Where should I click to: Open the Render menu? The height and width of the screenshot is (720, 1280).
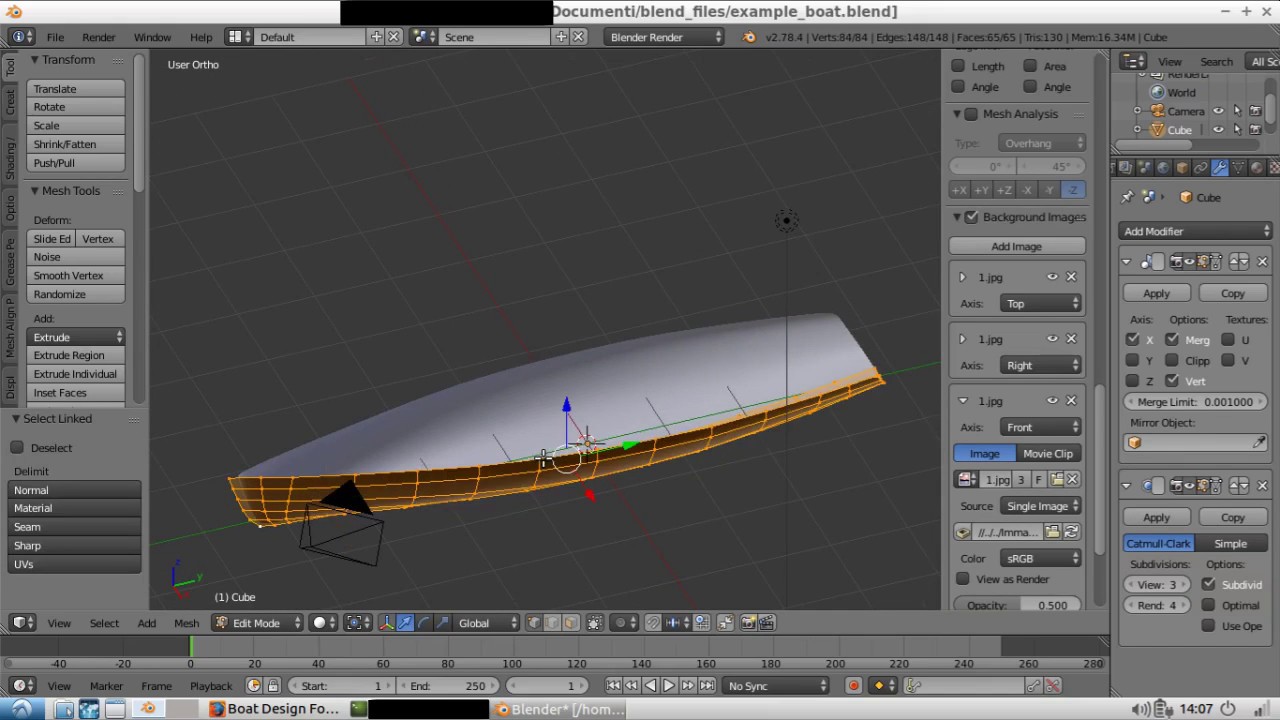(98, 37)
